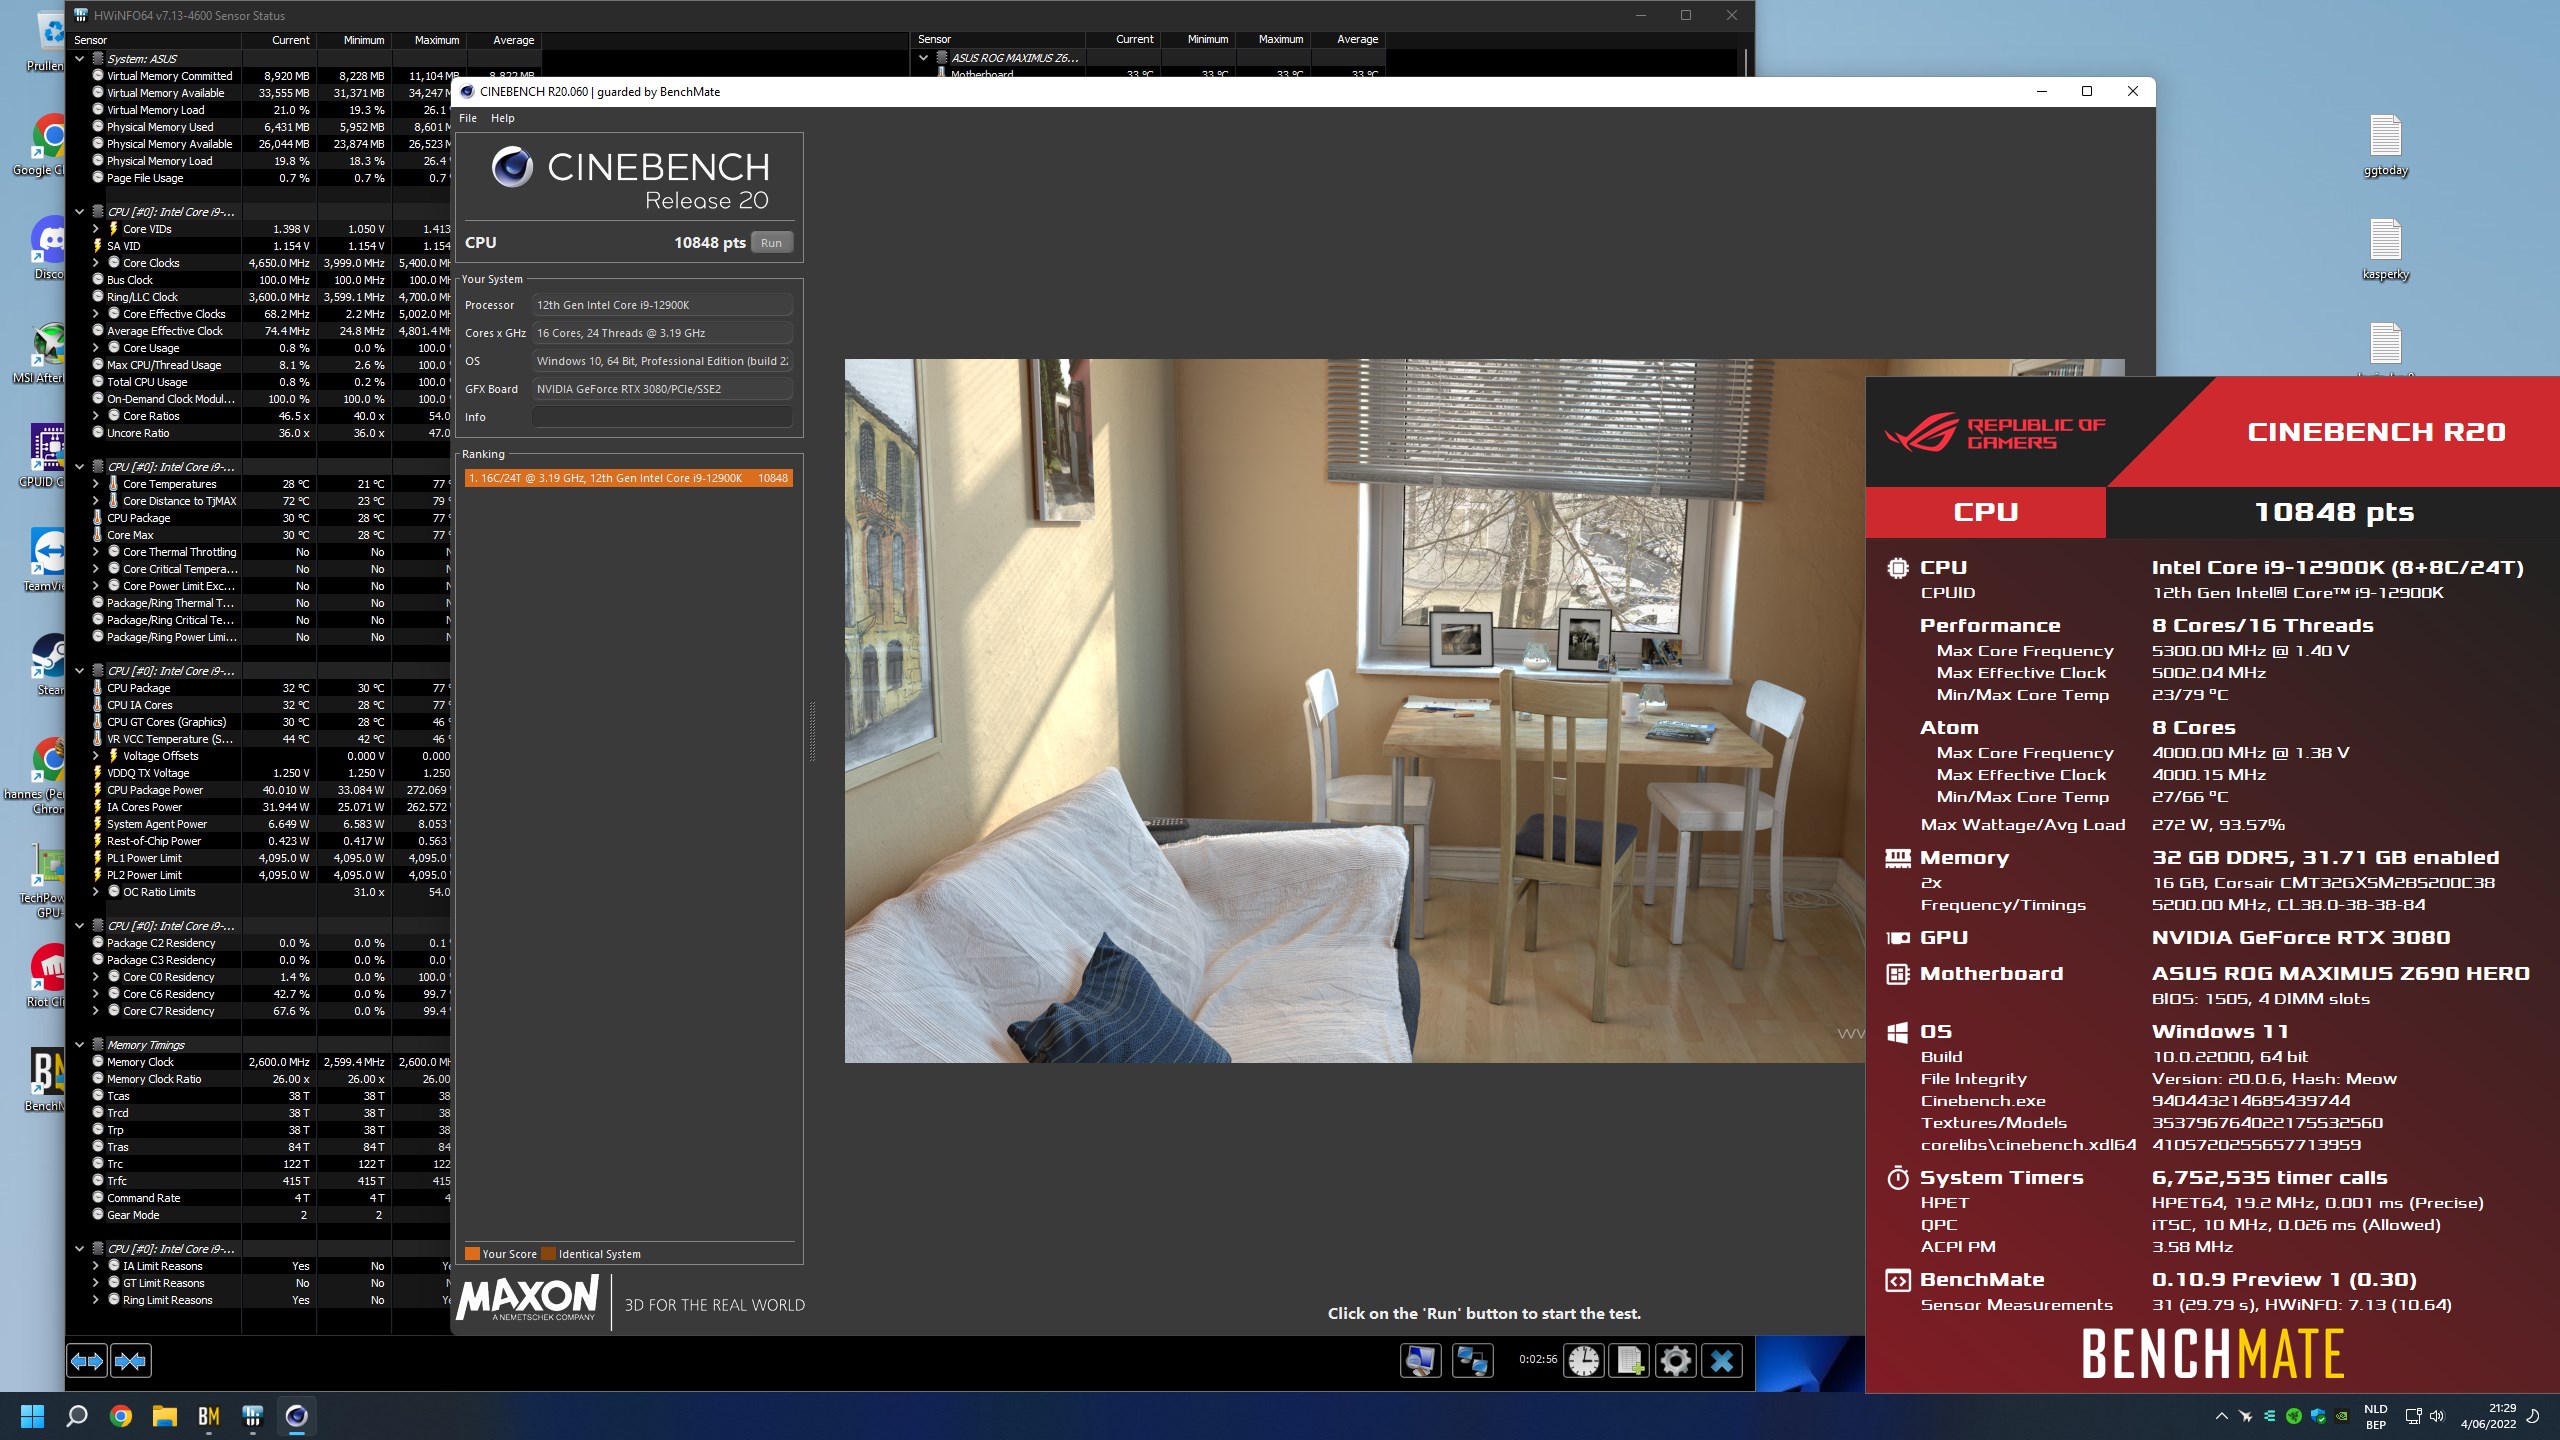Close HWiNFO sensors with blue X icon
This screenshot has width=2560, height=1440.
(1722, 1360)
